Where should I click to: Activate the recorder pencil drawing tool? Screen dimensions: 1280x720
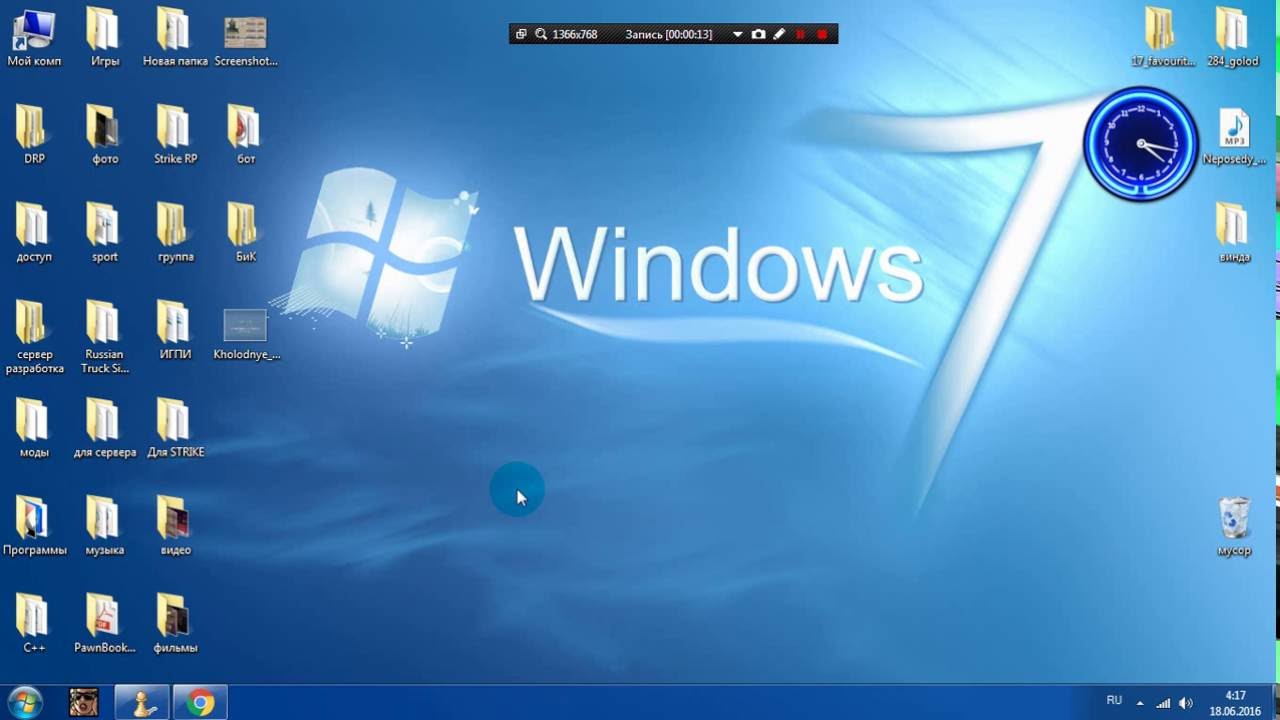(x=779, y=34)
